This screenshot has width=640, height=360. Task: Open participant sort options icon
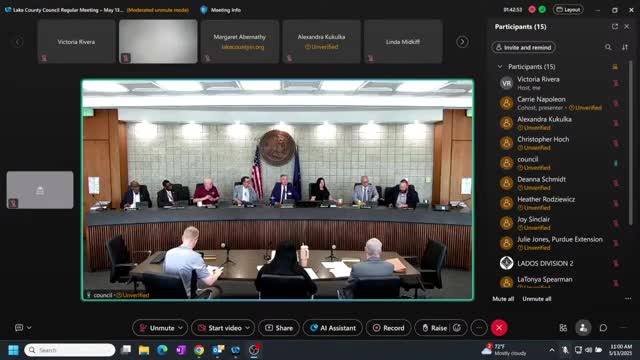pyautogui.click(x=625, y=47)
